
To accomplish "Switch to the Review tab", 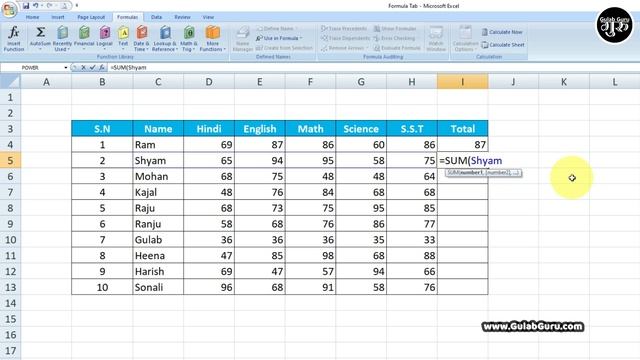I will [182, 17].
